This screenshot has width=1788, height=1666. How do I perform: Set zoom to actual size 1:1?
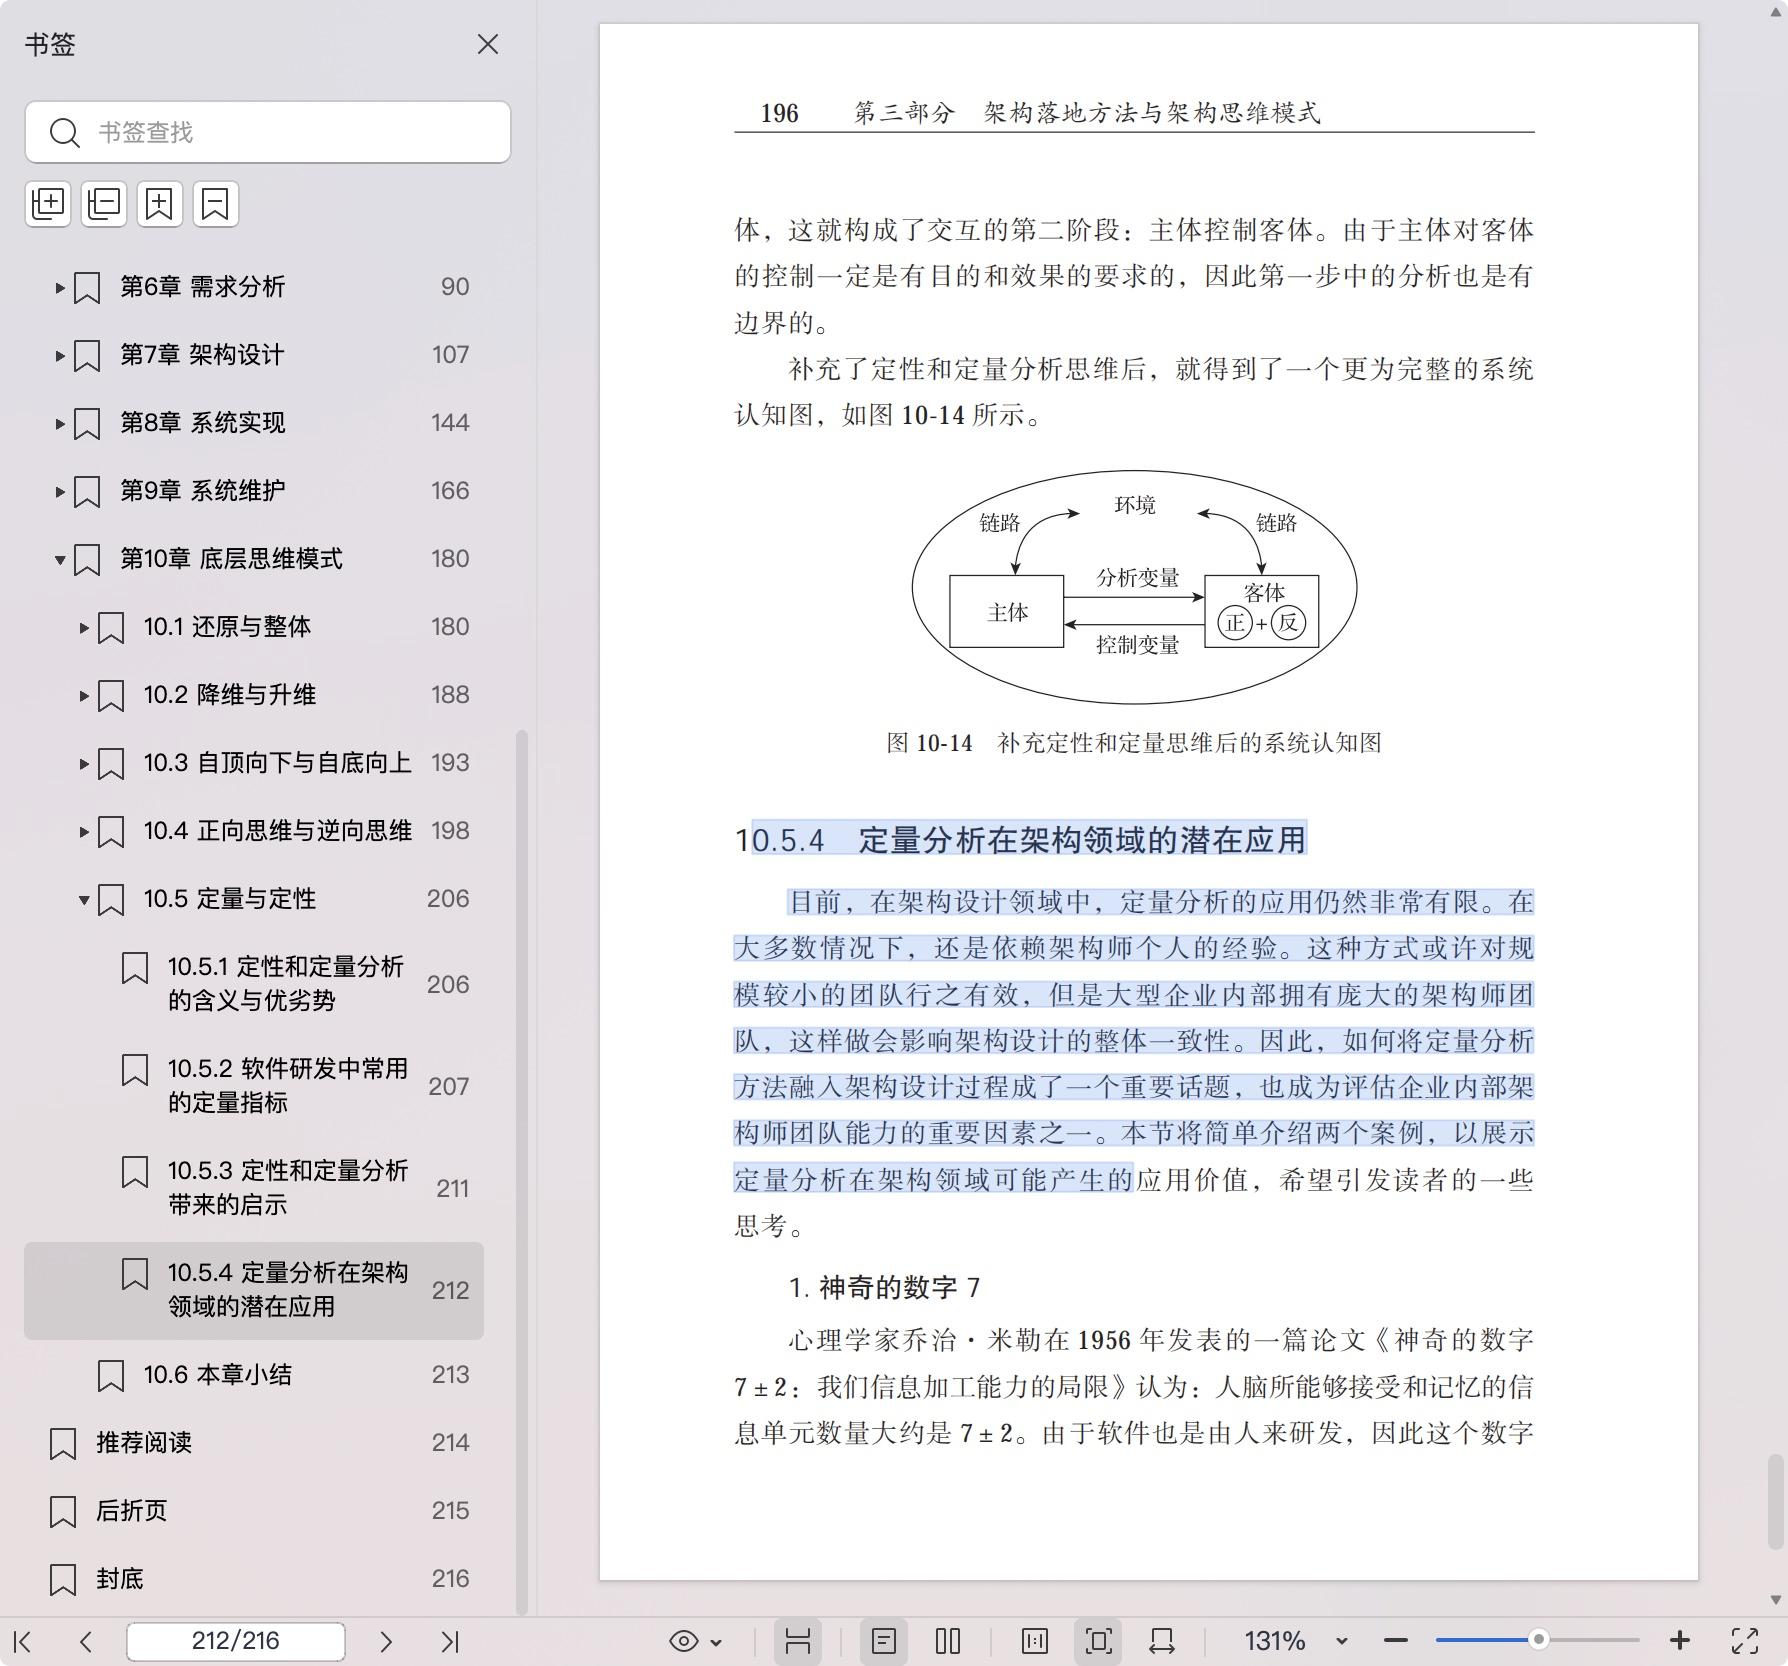click(x=1035, y=1641)
